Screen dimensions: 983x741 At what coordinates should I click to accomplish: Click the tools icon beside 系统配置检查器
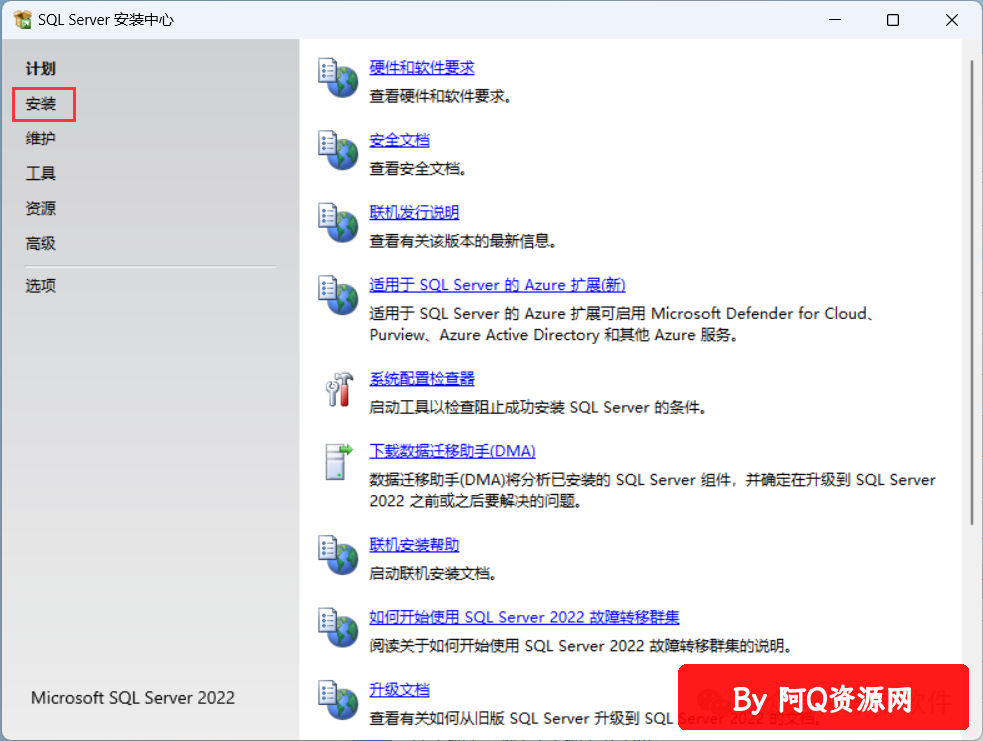coord(339,389)
